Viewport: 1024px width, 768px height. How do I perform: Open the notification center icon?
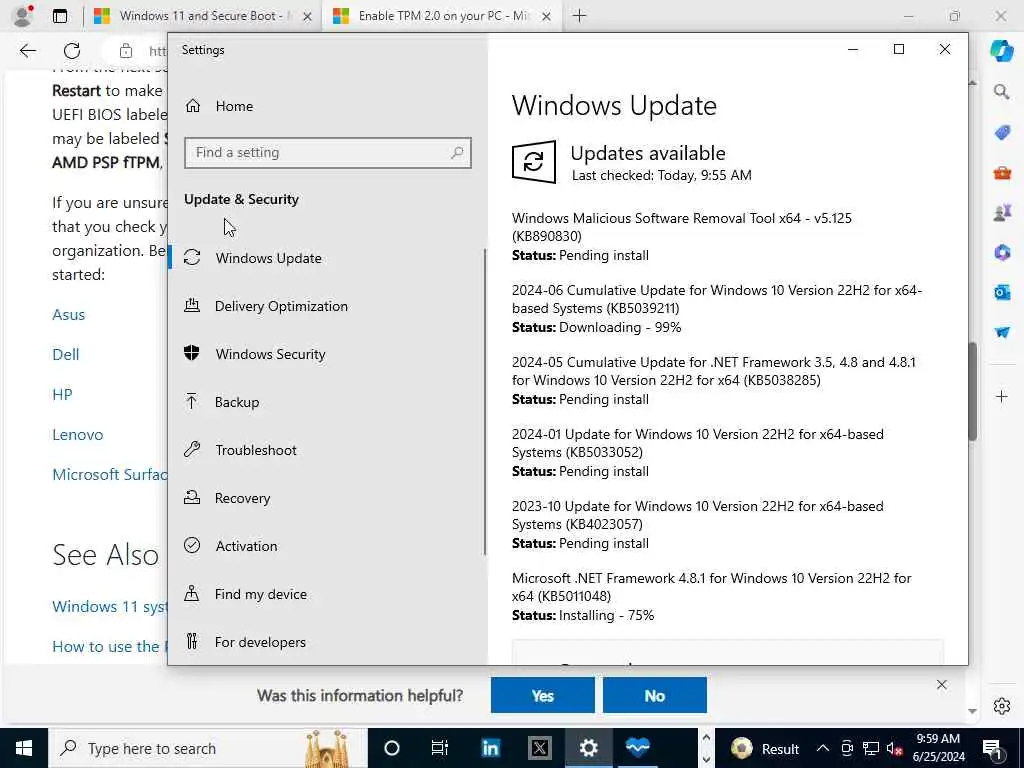(992, 748)
